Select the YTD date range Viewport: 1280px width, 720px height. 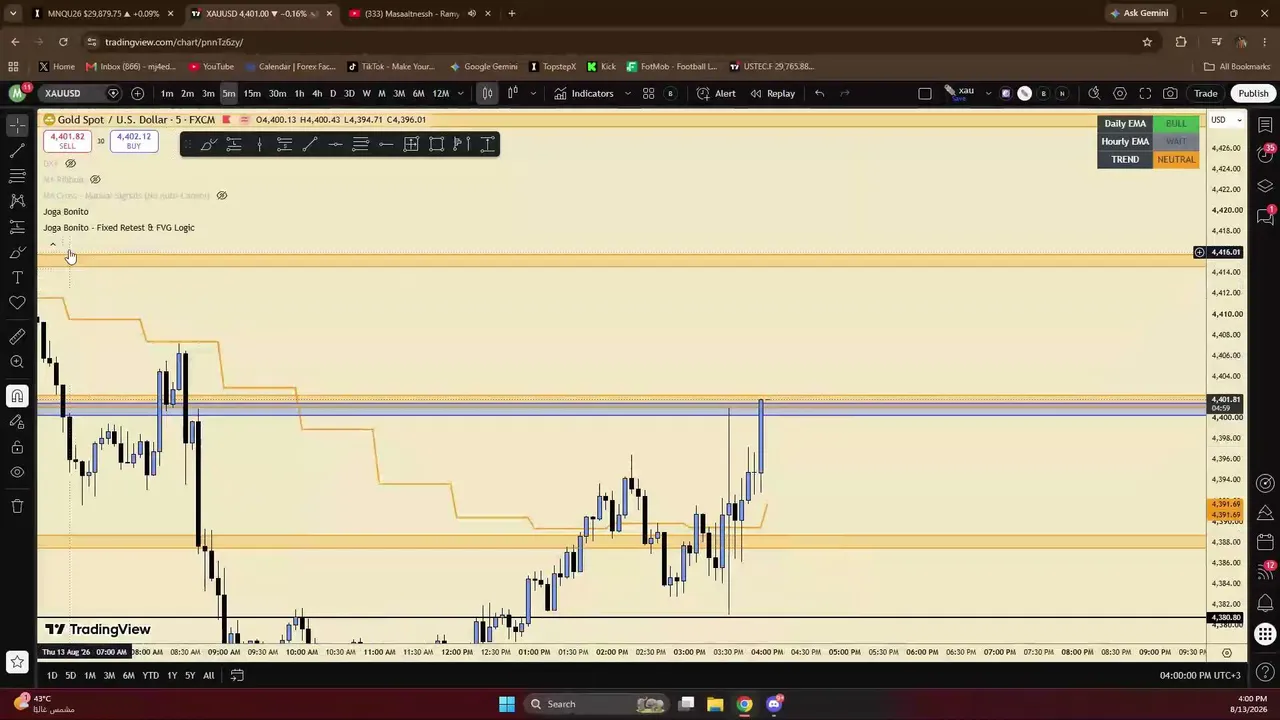point(150,676)
